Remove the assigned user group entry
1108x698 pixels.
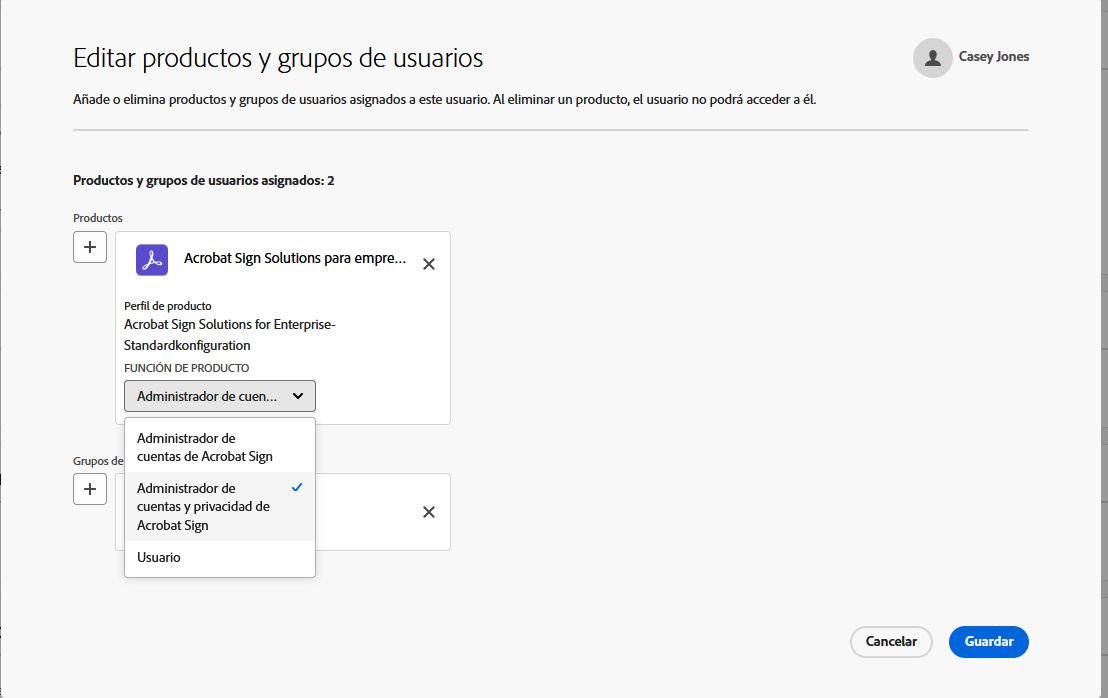click(428, 511)
